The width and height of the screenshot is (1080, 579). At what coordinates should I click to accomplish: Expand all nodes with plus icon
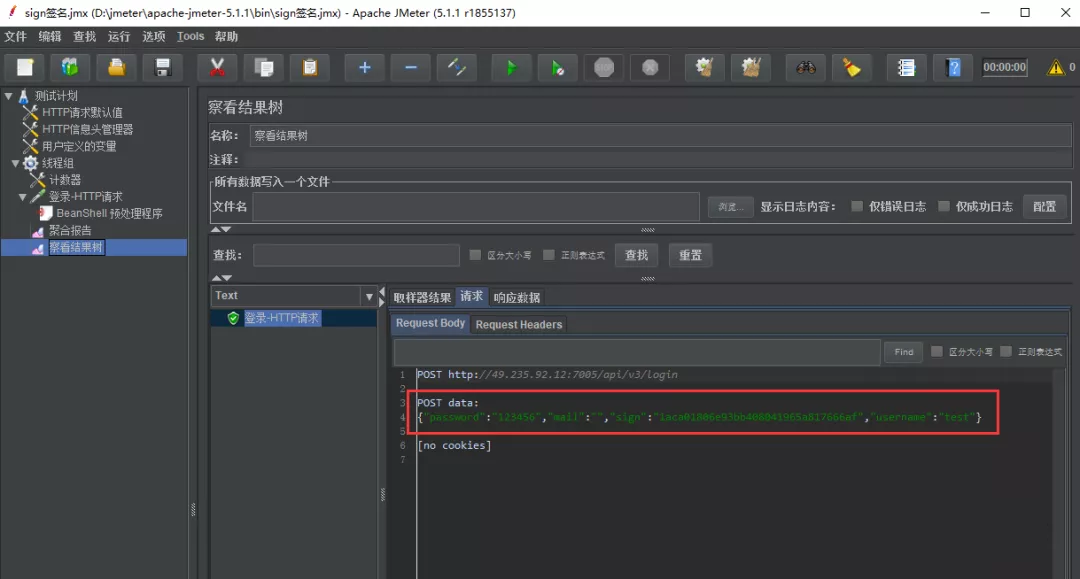pos(364,67)
